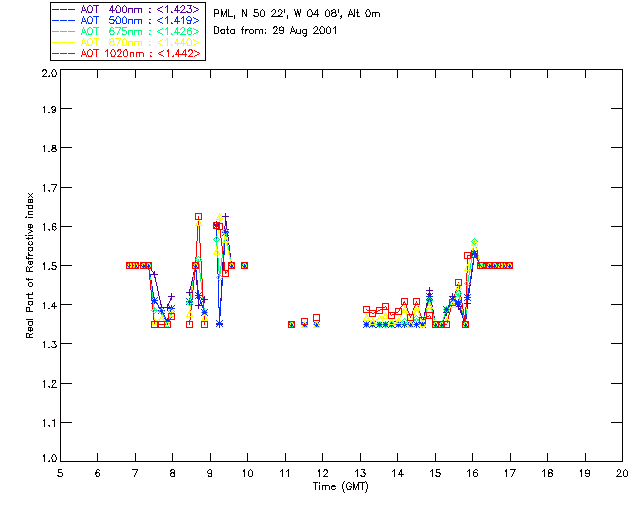Image resolution: width=640 pixels, height=512 pixels.
Task: Click the 'AOT 1020nm : <1.442>' legend entry
Action: tap(127, 53)
